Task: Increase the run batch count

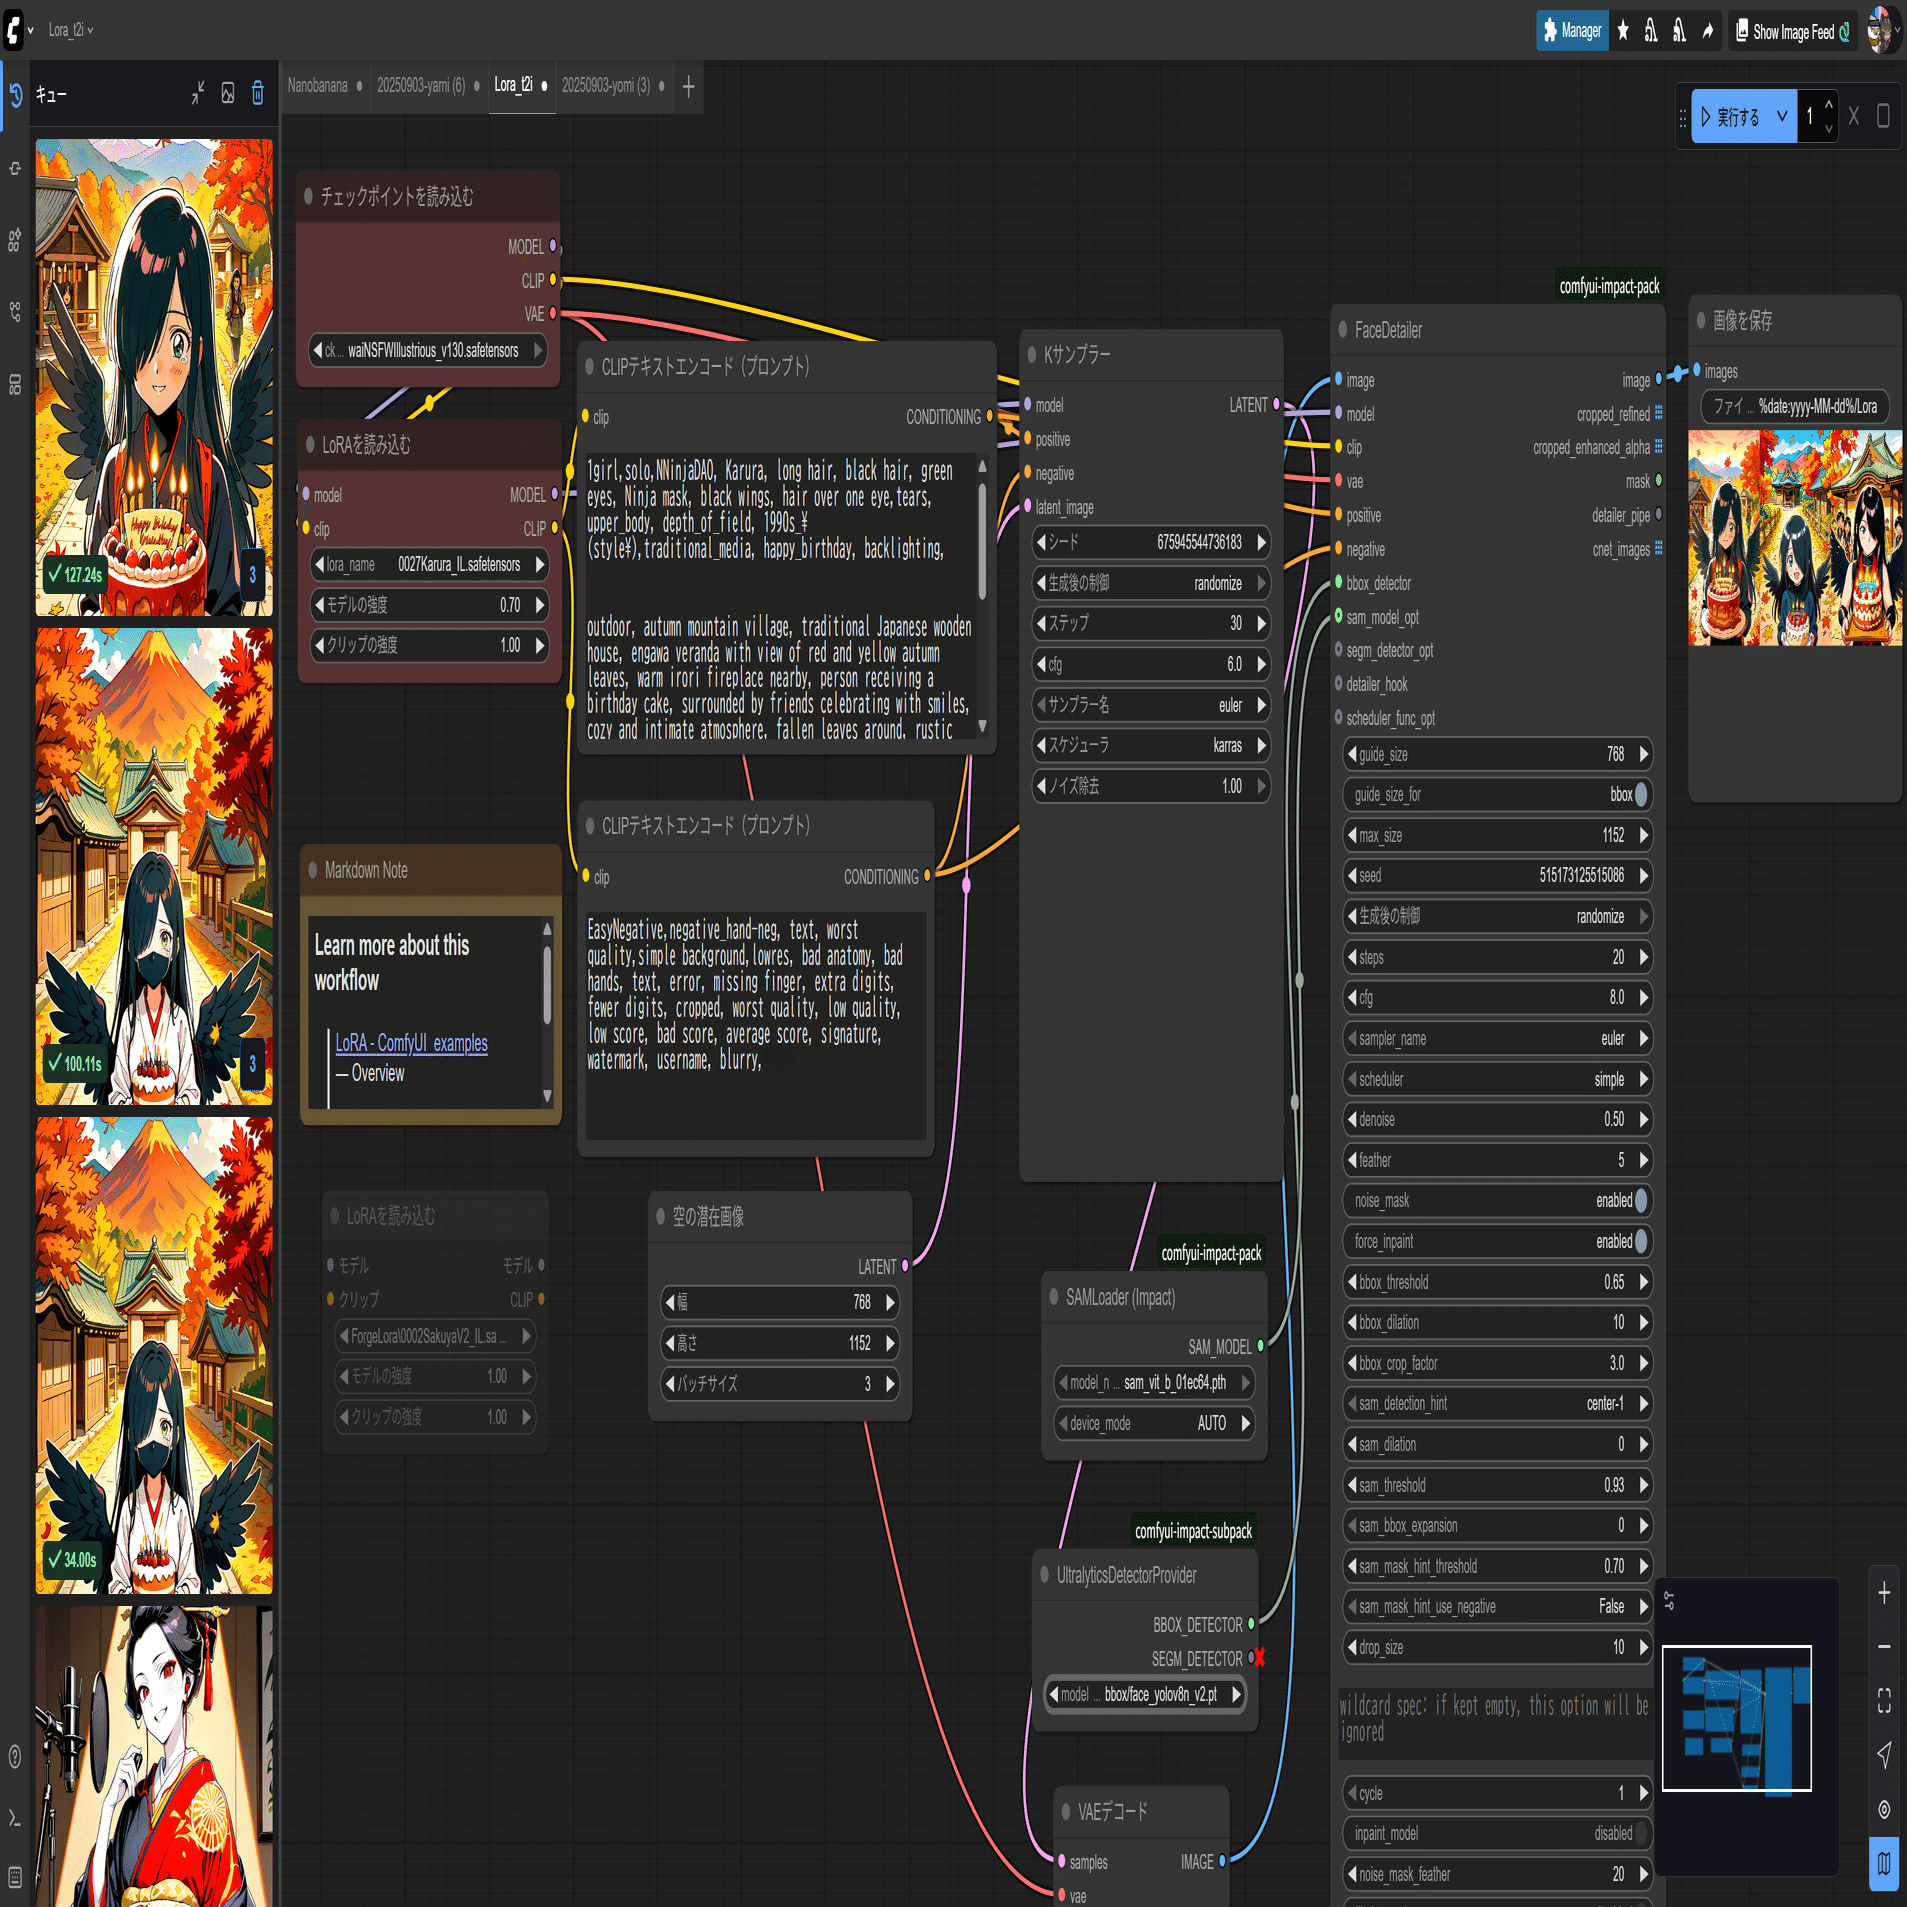Action: tap(1828, 105)
